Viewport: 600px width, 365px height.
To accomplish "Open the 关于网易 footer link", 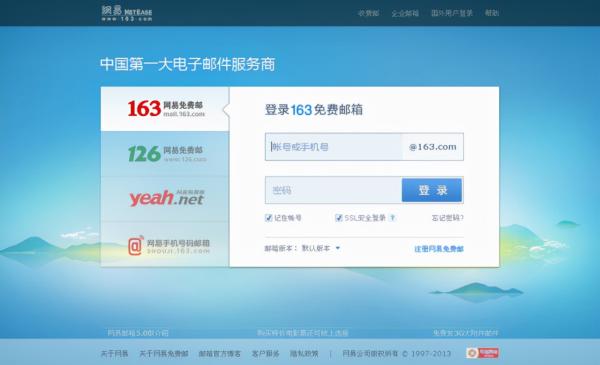I will click(114, 354).
